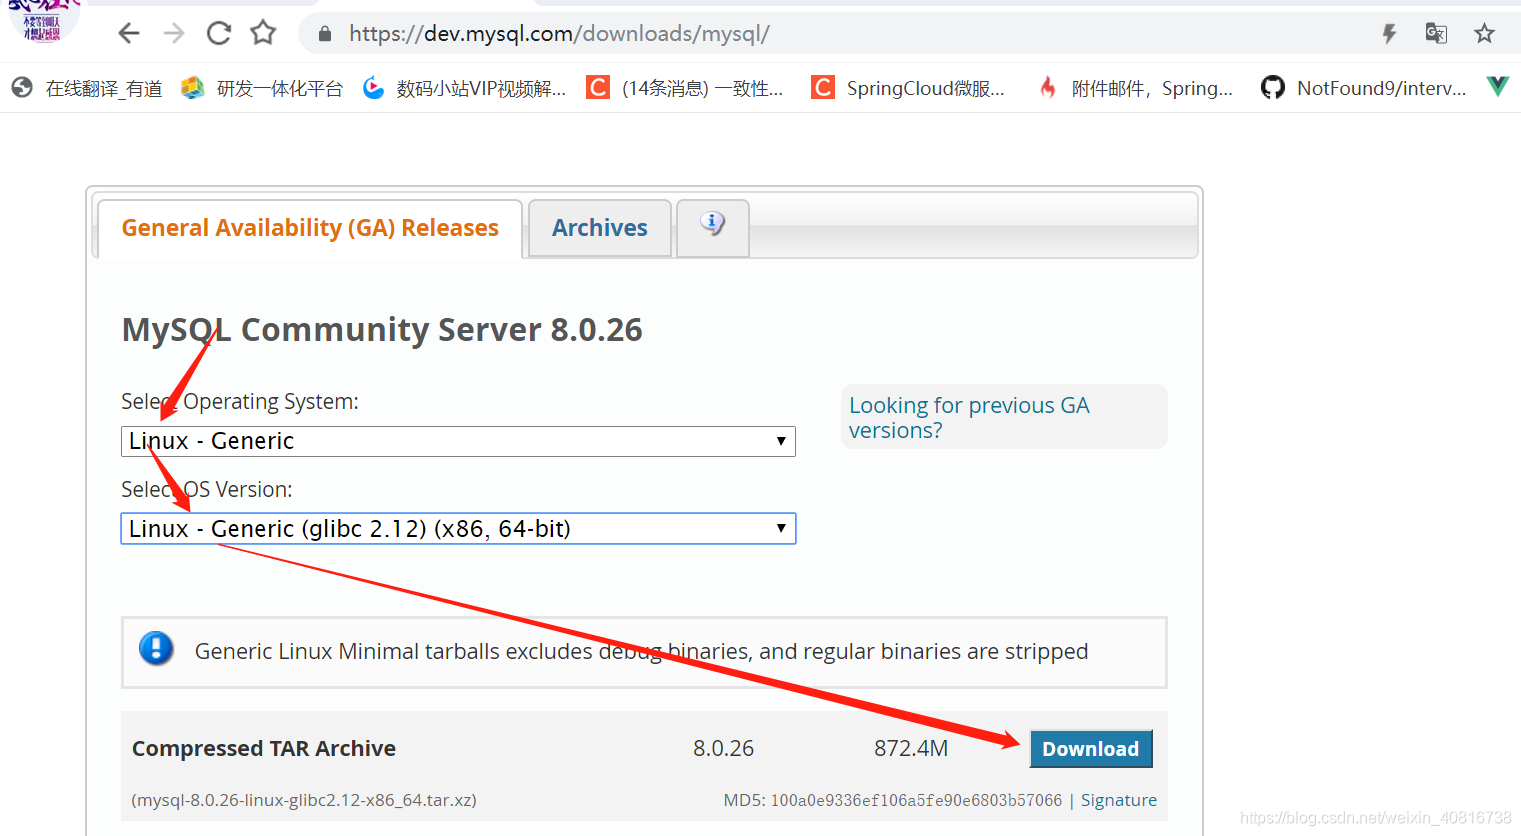
Task: Open Looking for previous GA versions link
Action: [x=969, y=418]
